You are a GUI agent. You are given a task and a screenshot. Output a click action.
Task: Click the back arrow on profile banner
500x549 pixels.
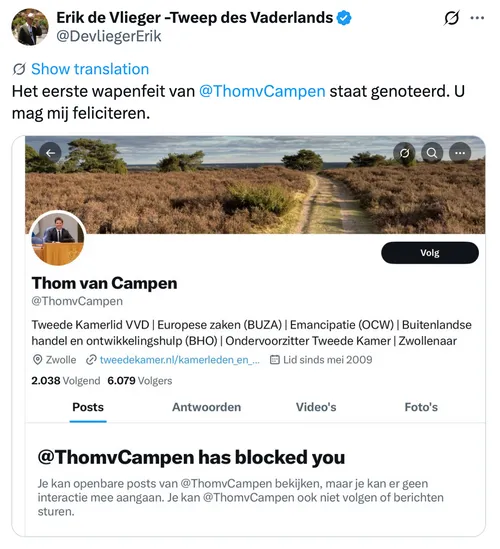(50, 153)
